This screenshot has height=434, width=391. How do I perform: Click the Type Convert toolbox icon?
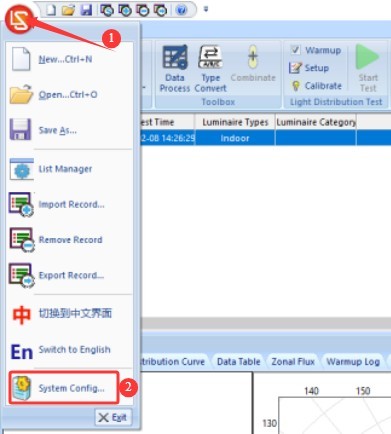tap(210, 69)
